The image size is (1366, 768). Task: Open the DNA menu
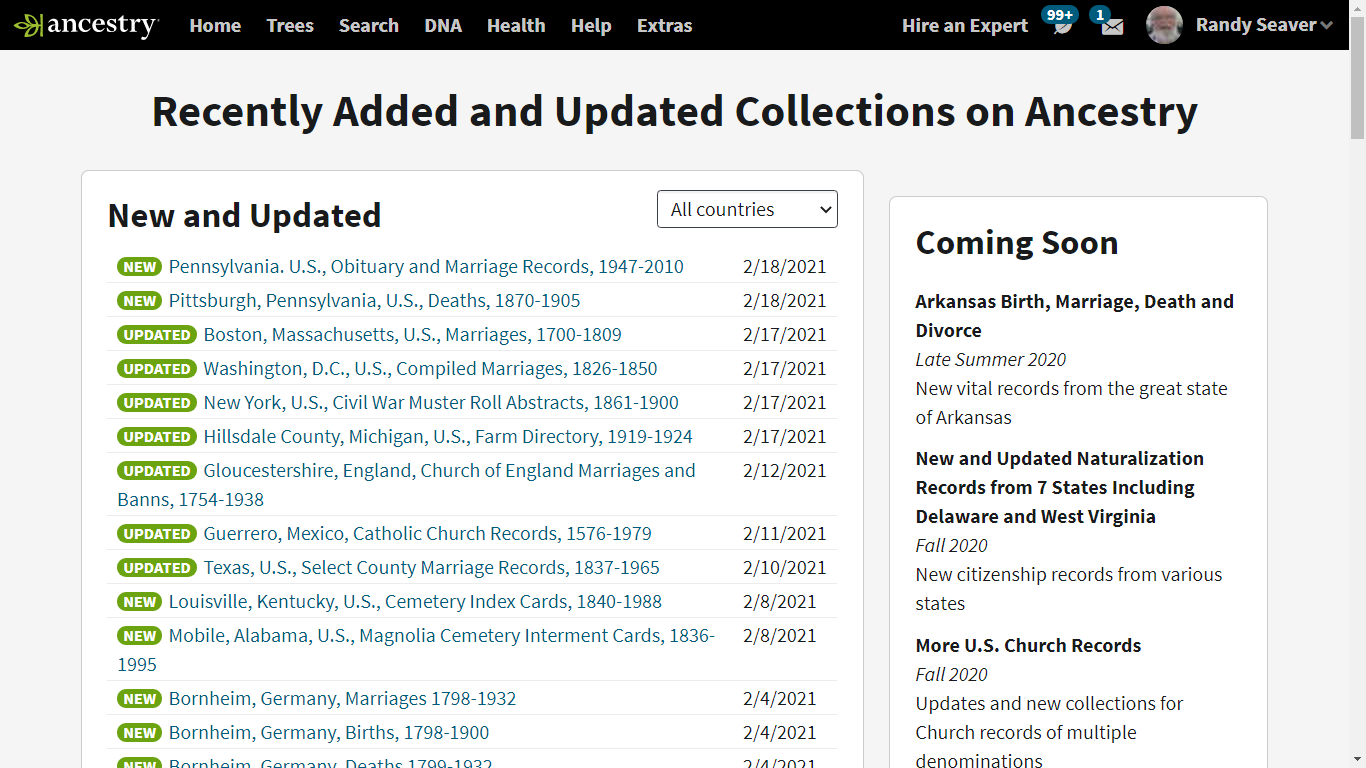[443, 26]
